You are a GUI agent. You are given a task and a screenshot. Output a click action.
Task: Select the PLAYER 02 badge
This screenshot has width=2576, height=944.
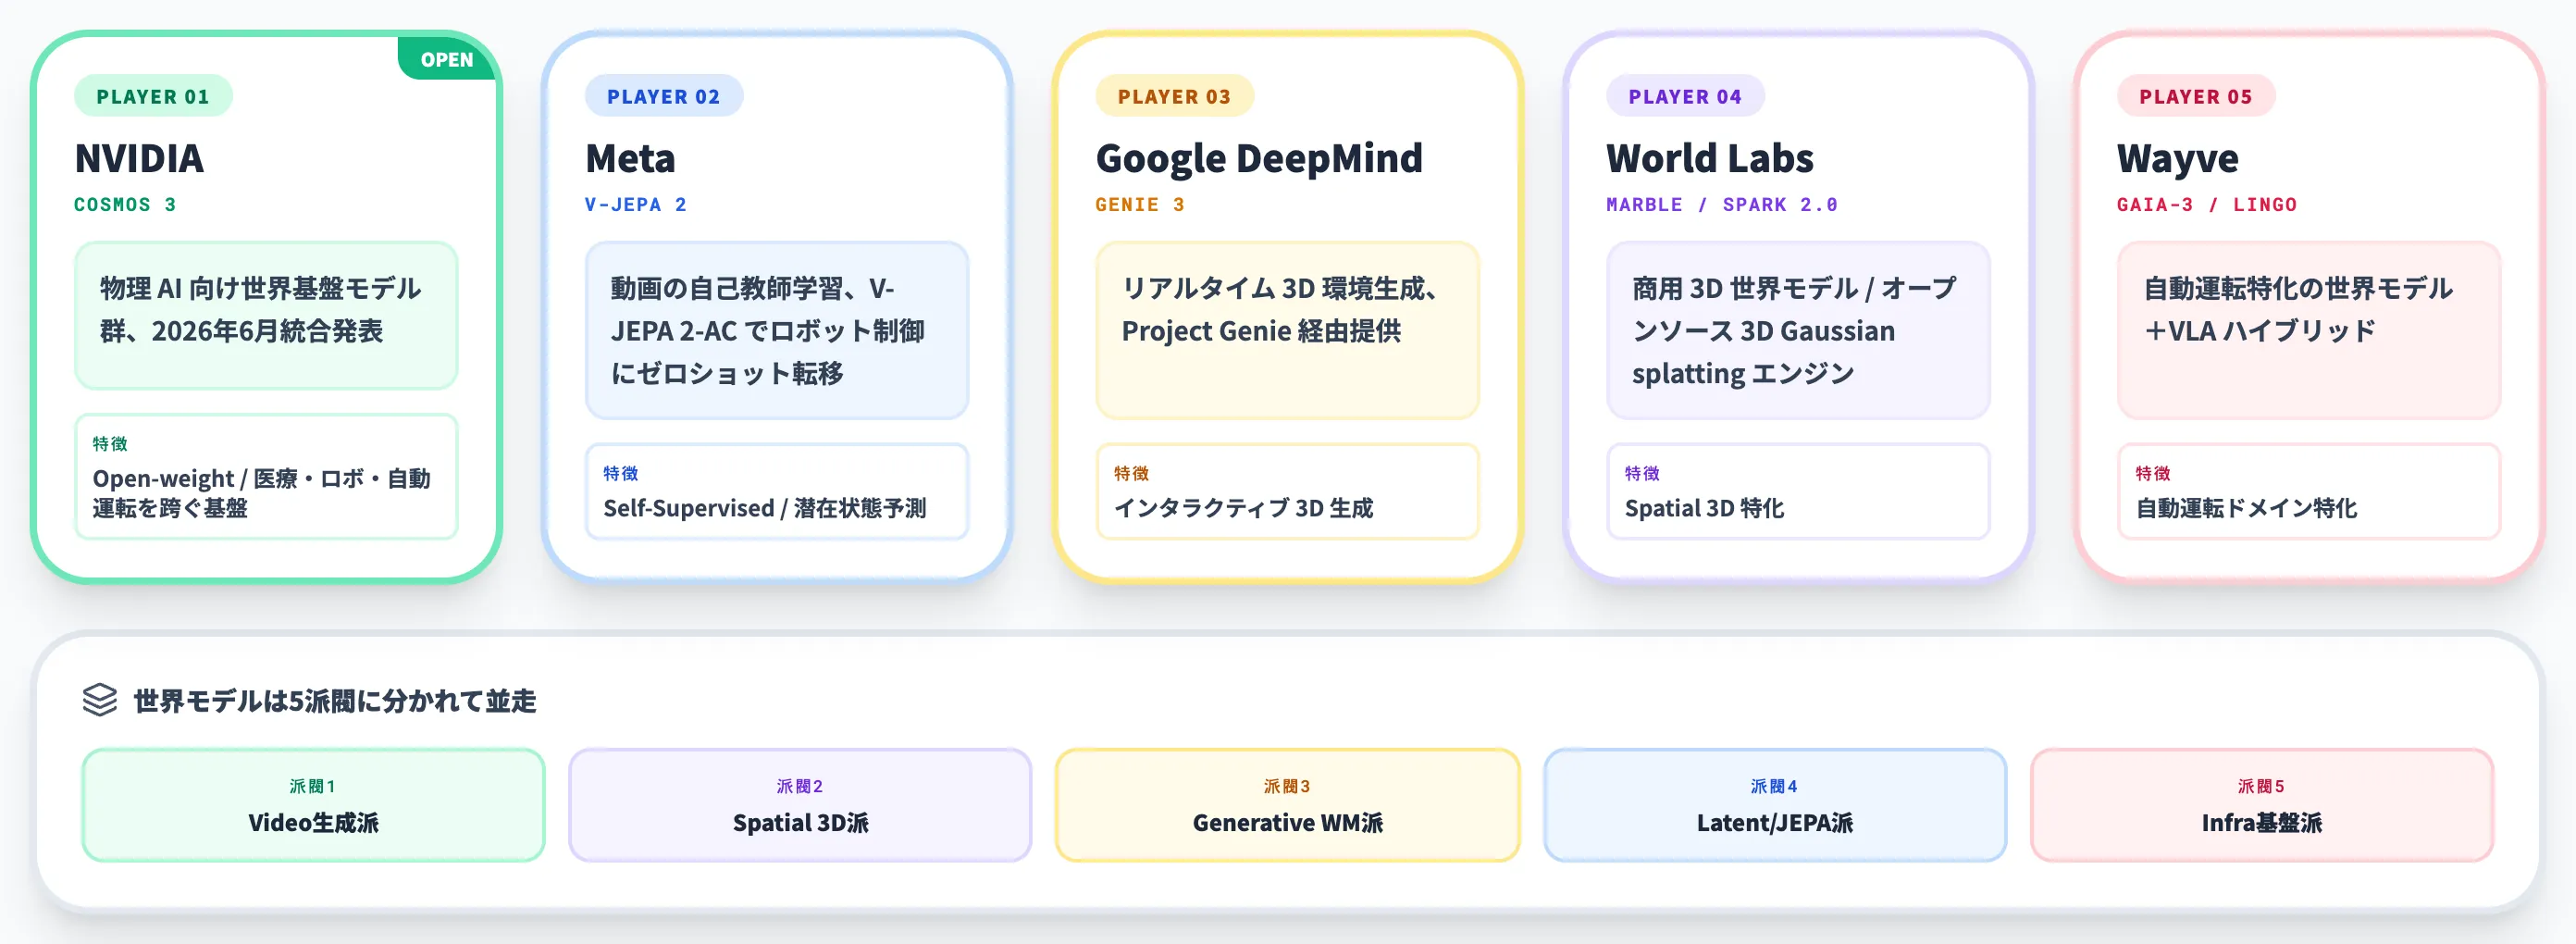click(664, 96)
